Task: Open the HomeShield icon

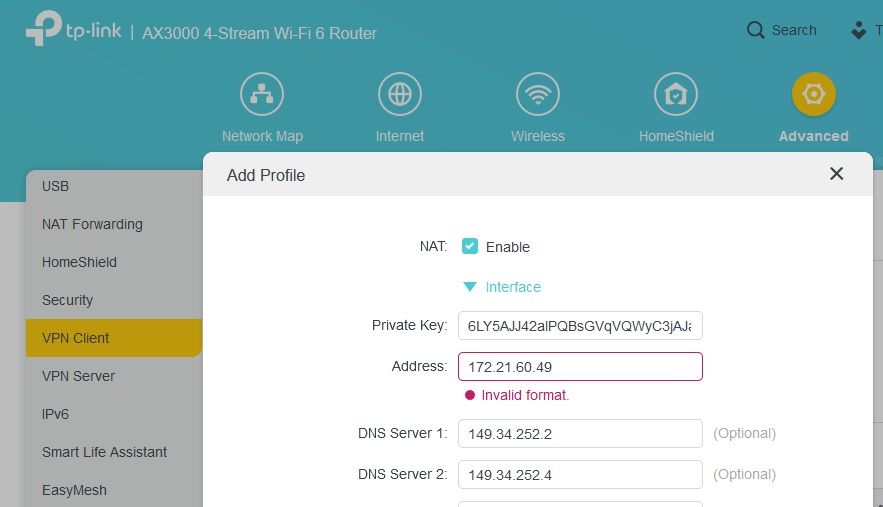Action: point(676,95)
